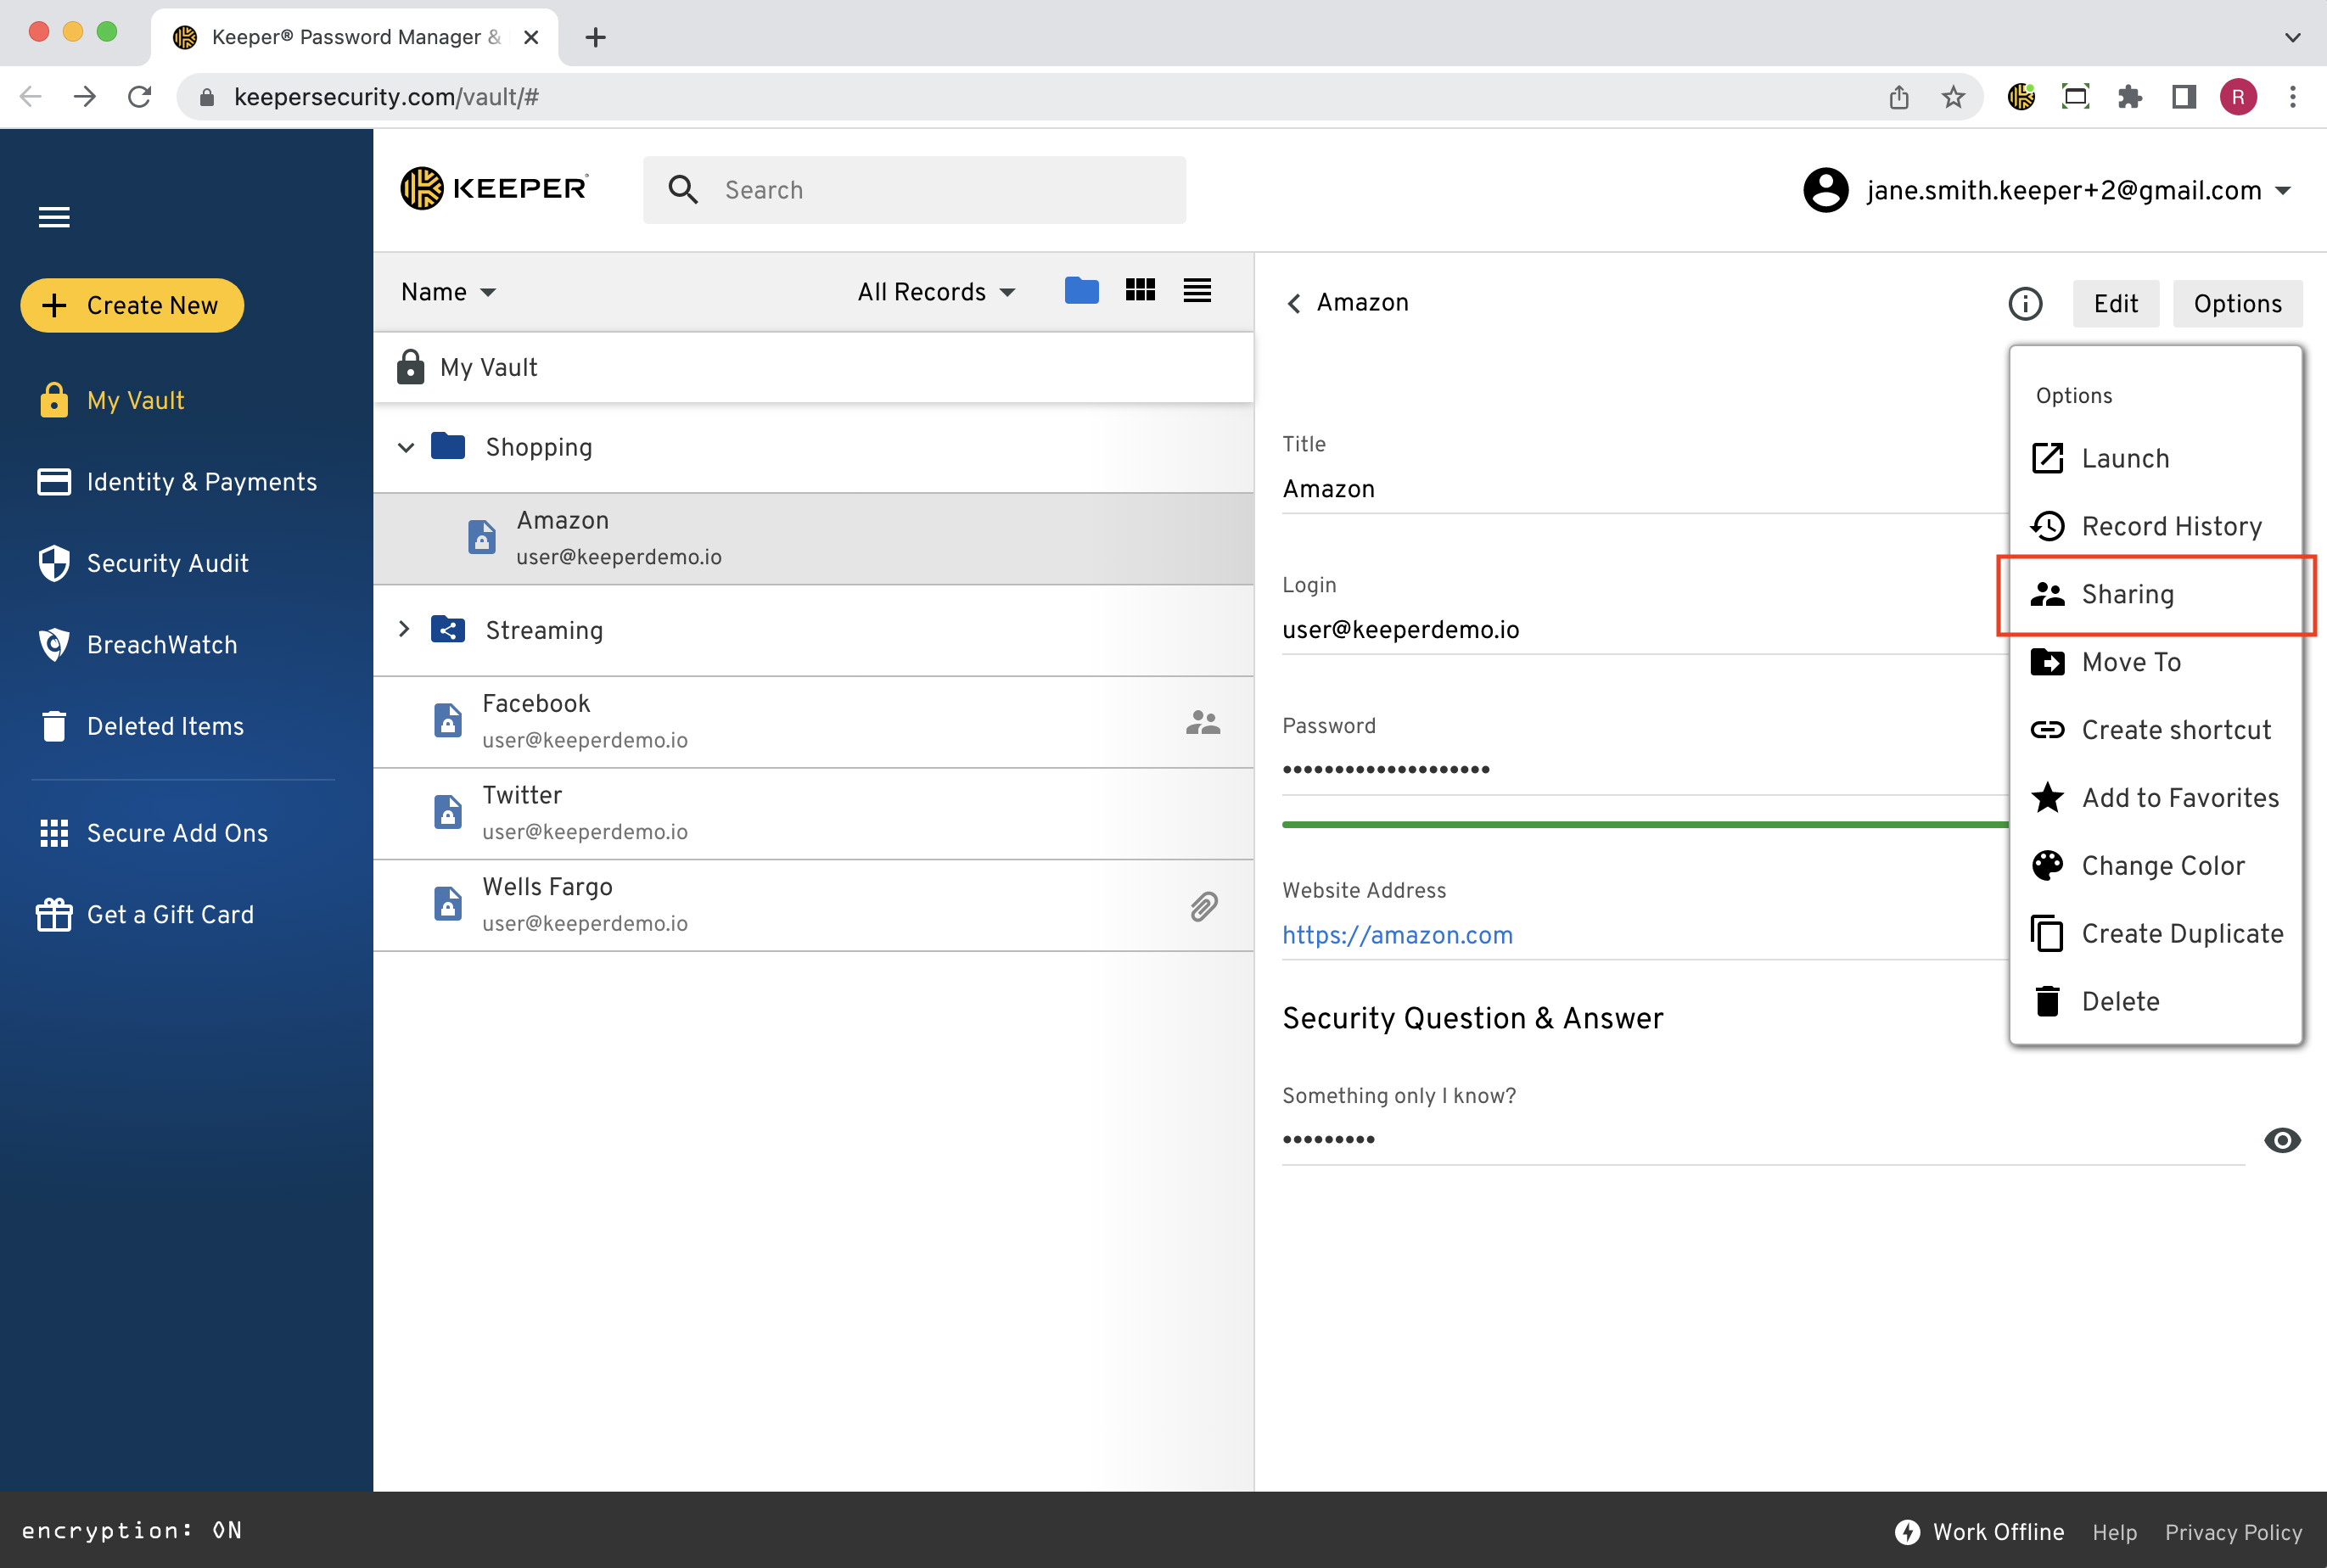Open BreachWatch in the sidebar
The width and height of the screenshot is (2327, 1568).
[138, 645]
